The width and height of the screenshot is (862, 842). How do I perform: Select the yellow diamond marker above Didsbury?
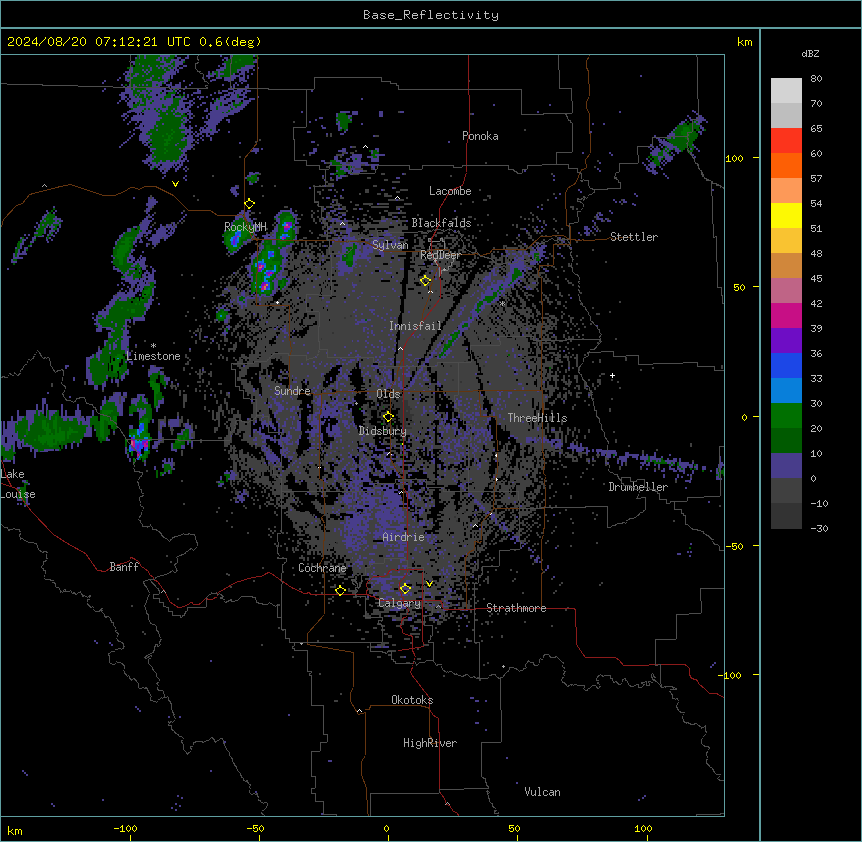point(388,416)
